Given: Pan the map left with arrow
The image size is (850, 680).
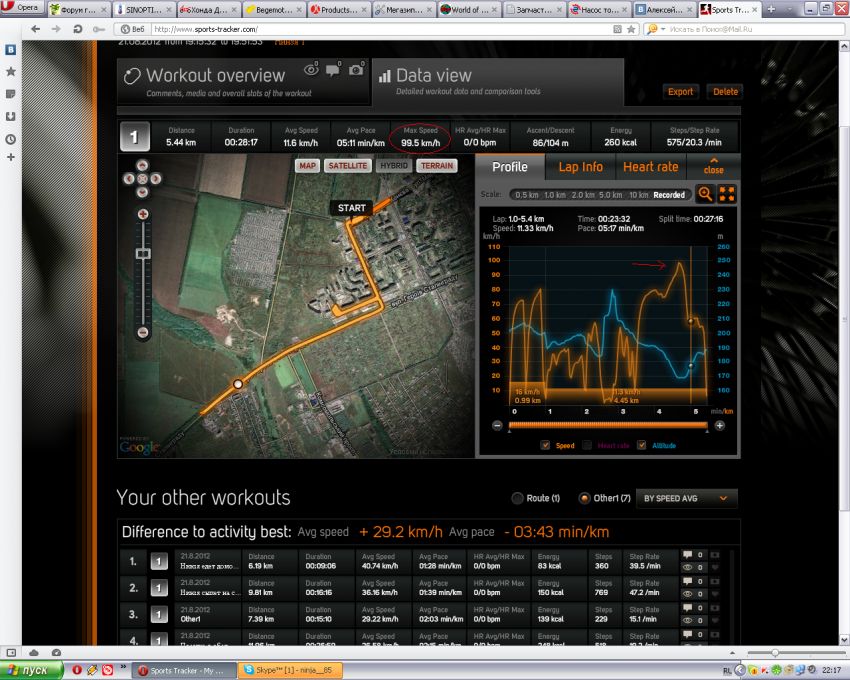Looking at the screenshot, I should [129, 178].
